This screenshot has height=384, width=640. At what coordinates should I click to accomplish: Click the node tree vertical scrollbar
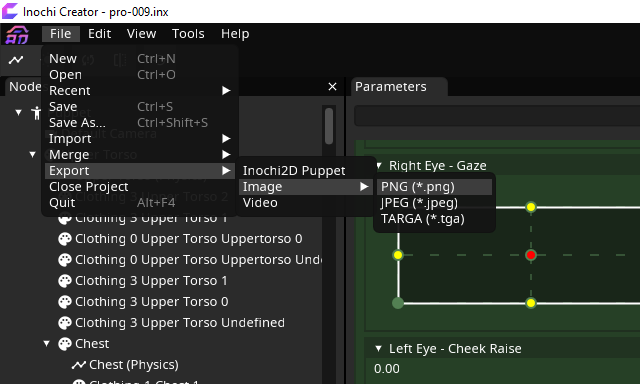click(x=329, y=126)
